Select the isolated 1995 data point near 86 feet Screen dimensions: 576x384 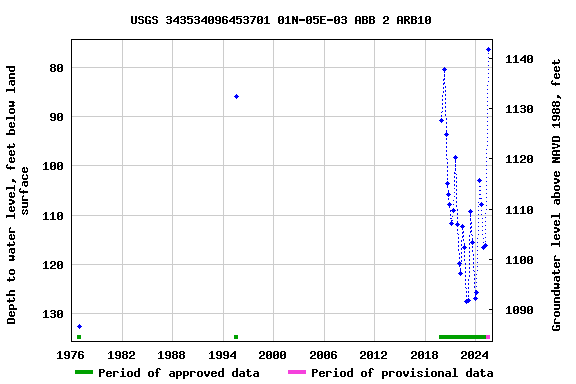pyautogui.click(x=236, y=97)
